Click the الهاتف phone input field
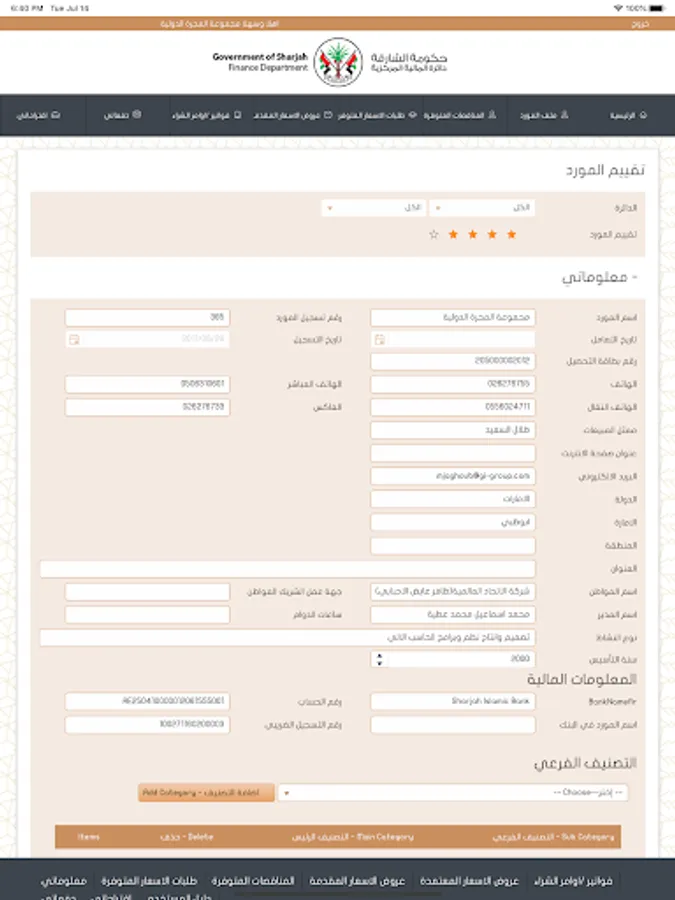The height and width of the screenshot is (900, 675). coord(453,384)
